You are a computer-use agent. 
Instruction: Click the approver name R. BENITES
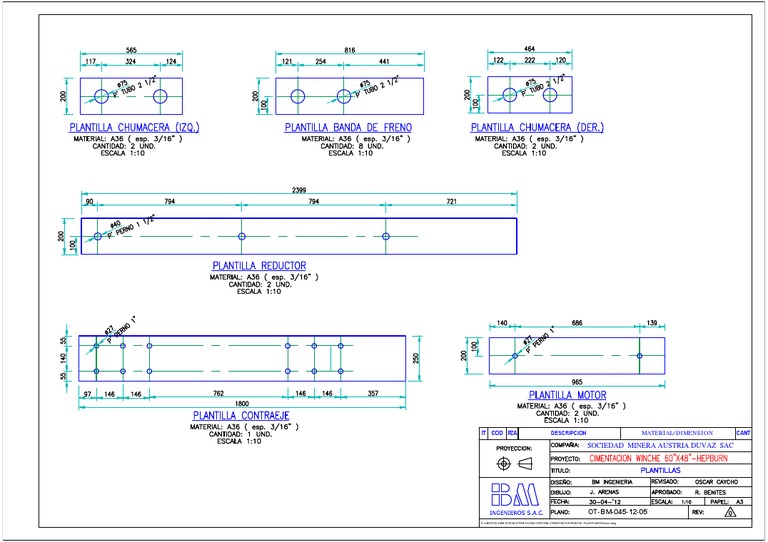(710, 493)
